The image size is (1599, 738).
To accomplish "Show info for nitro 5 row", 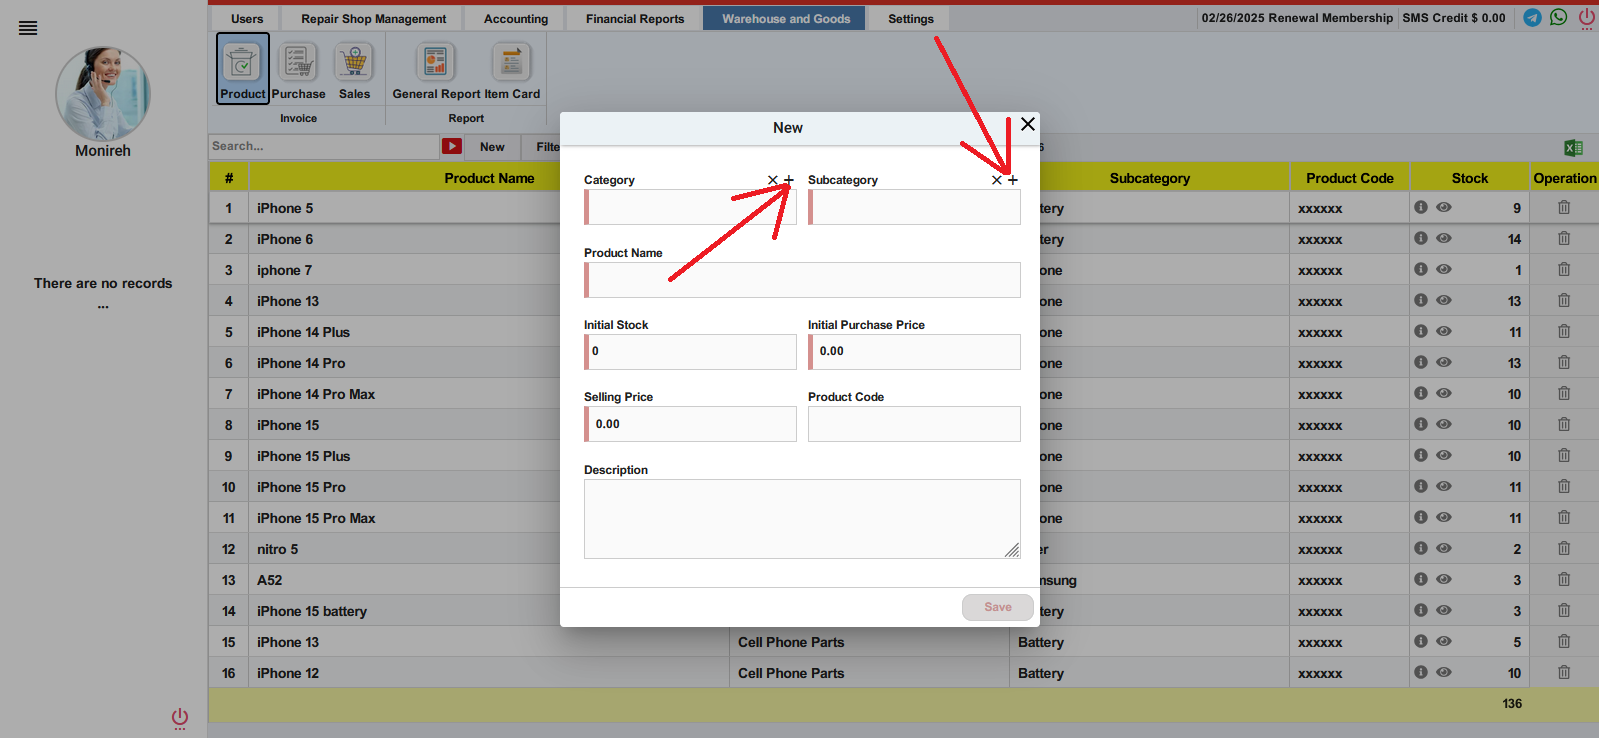I will pos(1421,549).
